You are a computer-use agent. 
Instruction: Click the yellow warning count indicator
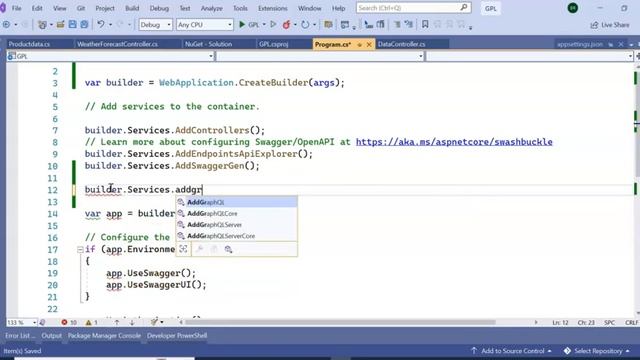point(91,322)
